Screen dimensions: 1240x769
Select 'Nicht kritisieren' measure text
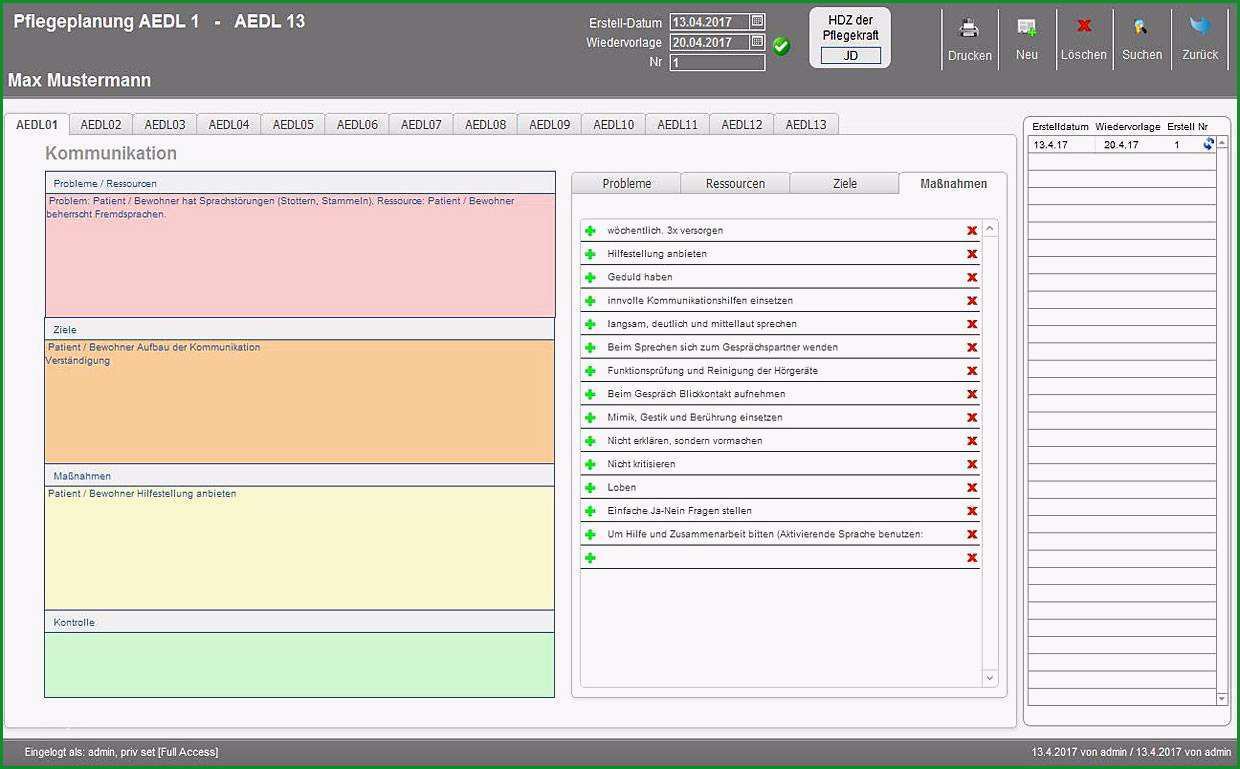[641, 464]
